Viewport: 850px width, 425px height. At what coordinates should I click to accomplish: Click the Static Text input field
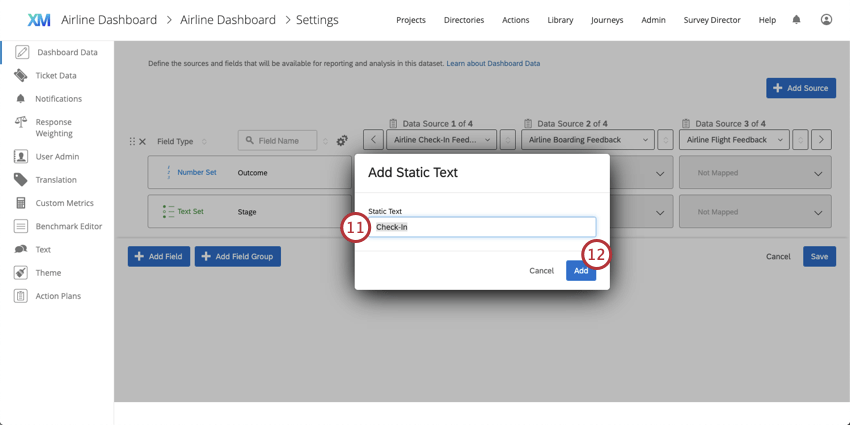pyautogui.click(x=482, y=227)
